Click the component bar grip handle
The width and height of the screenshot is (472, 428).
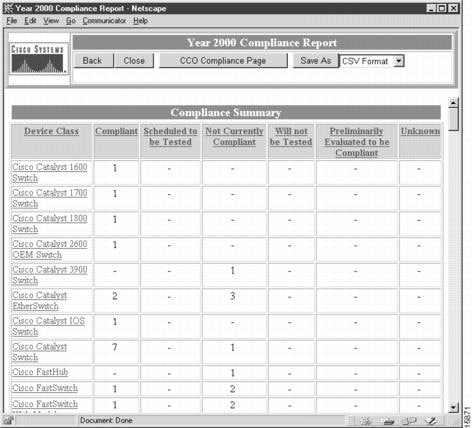pos(351,421)
